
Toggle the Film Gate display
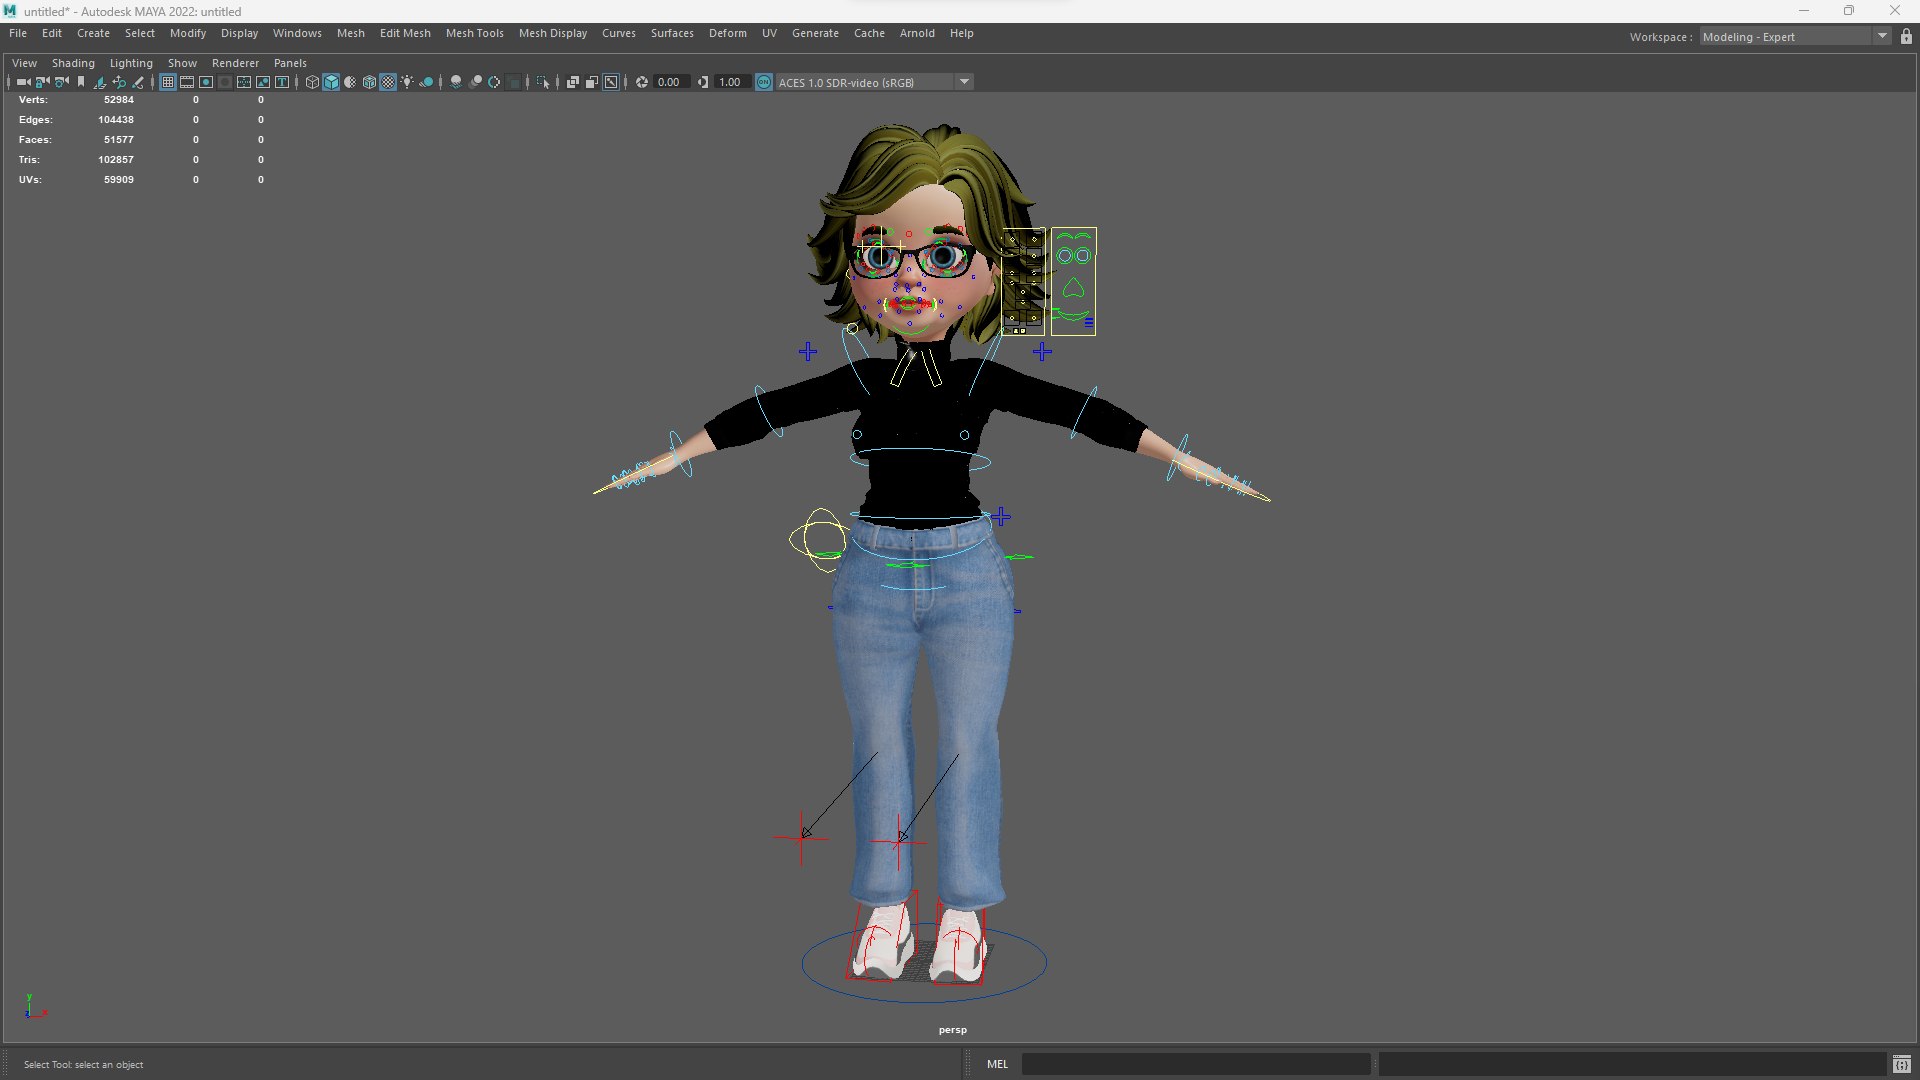(x=187, y=82)
